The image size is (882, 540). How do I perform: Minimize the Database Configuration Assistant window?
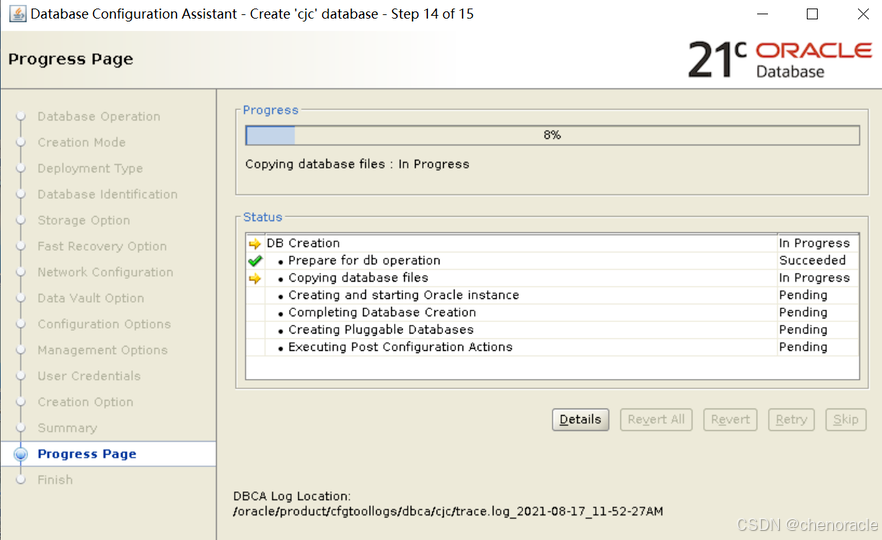(x=763, y=14)
